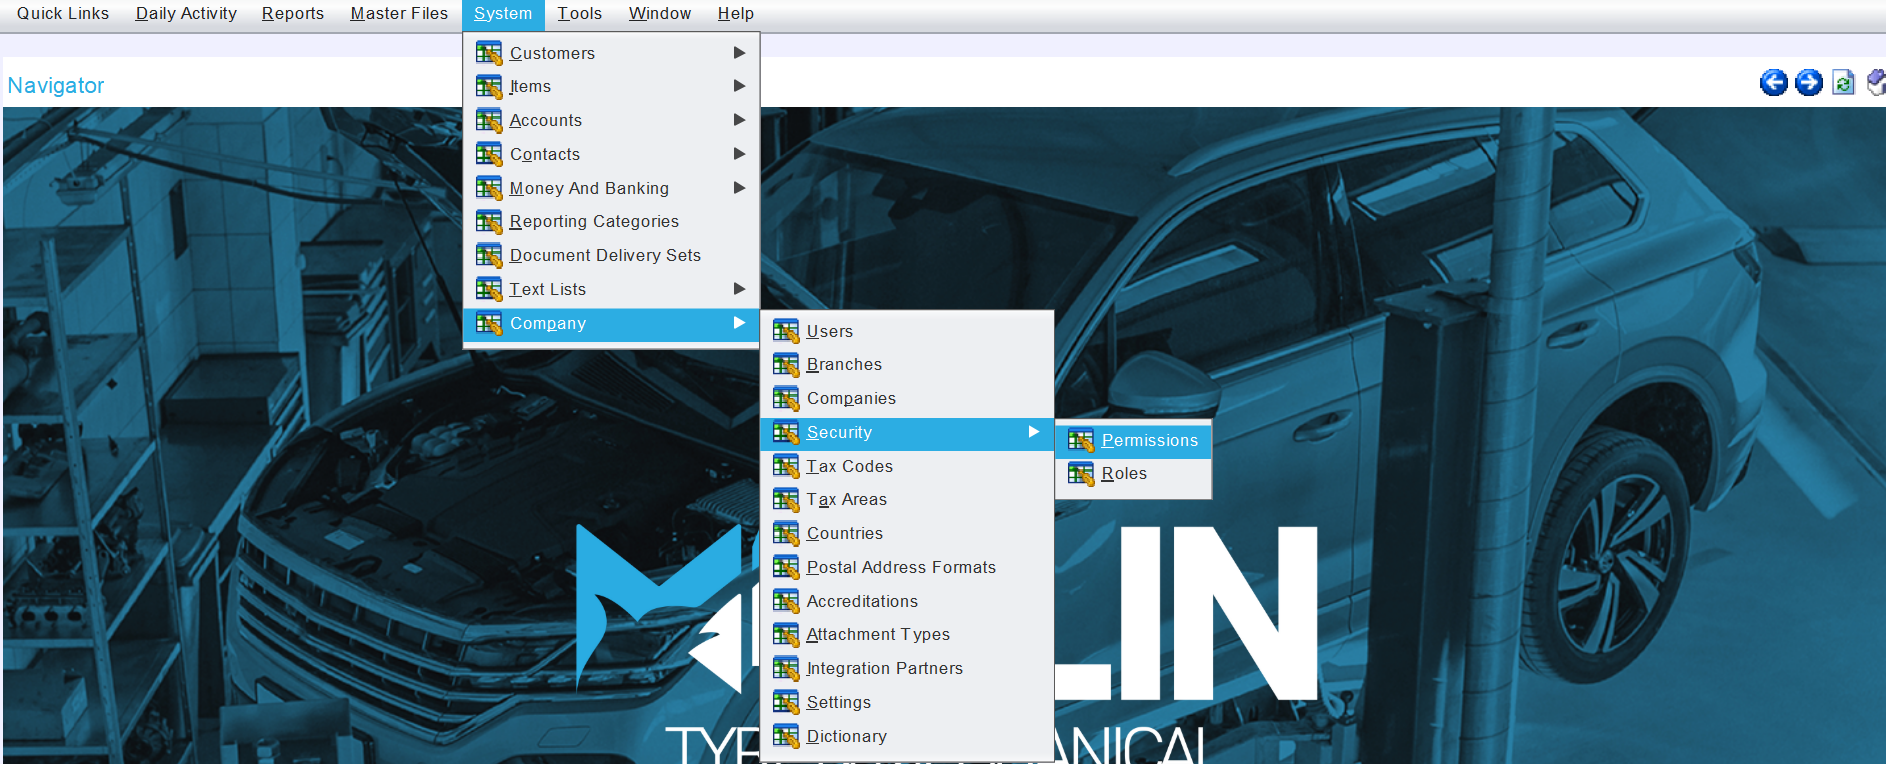Viewport: 1886px width, 764px height.
Task: Click the icon beside Users entry
Action: [786, 332]
